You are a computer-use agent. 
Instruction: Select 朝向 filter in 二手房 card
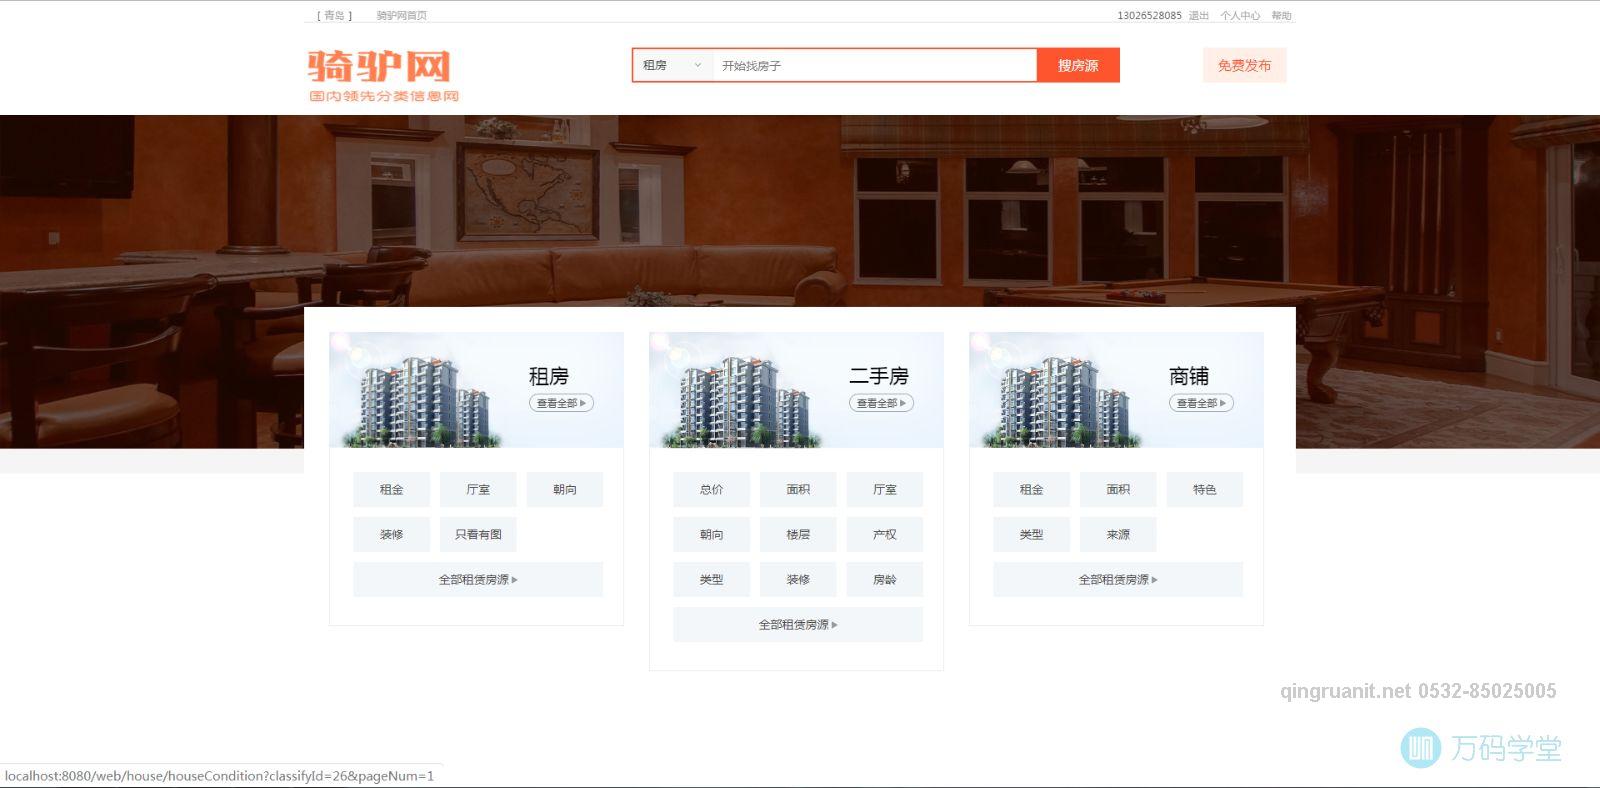pos(712,534)
